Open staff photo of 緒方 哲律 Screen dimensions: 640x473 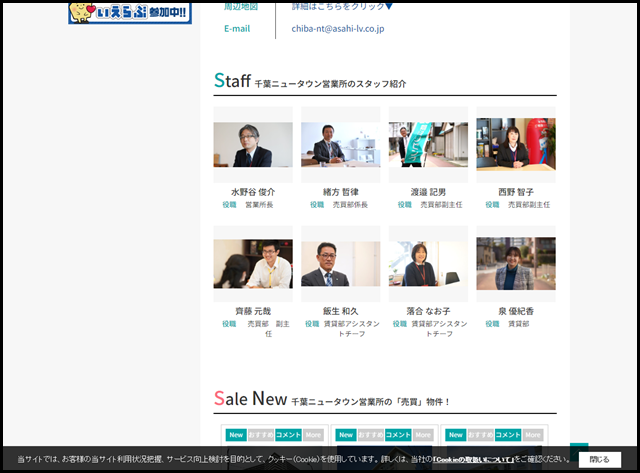coord(341,144)
